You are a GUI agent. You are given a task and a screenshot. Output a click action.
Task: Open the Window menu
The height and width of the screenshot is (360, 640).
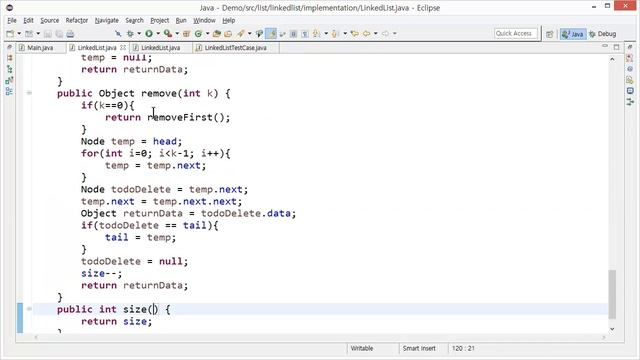pyautogui.click(x=204, y=20)
